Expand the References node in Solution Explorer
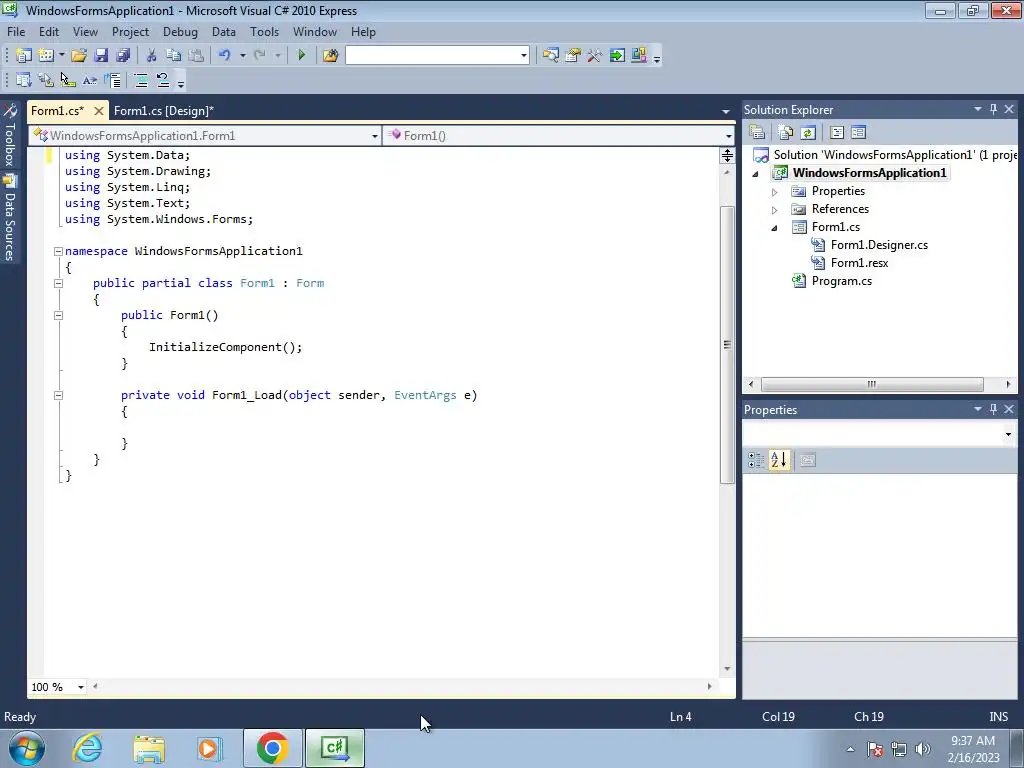 [x=775, y=210]
